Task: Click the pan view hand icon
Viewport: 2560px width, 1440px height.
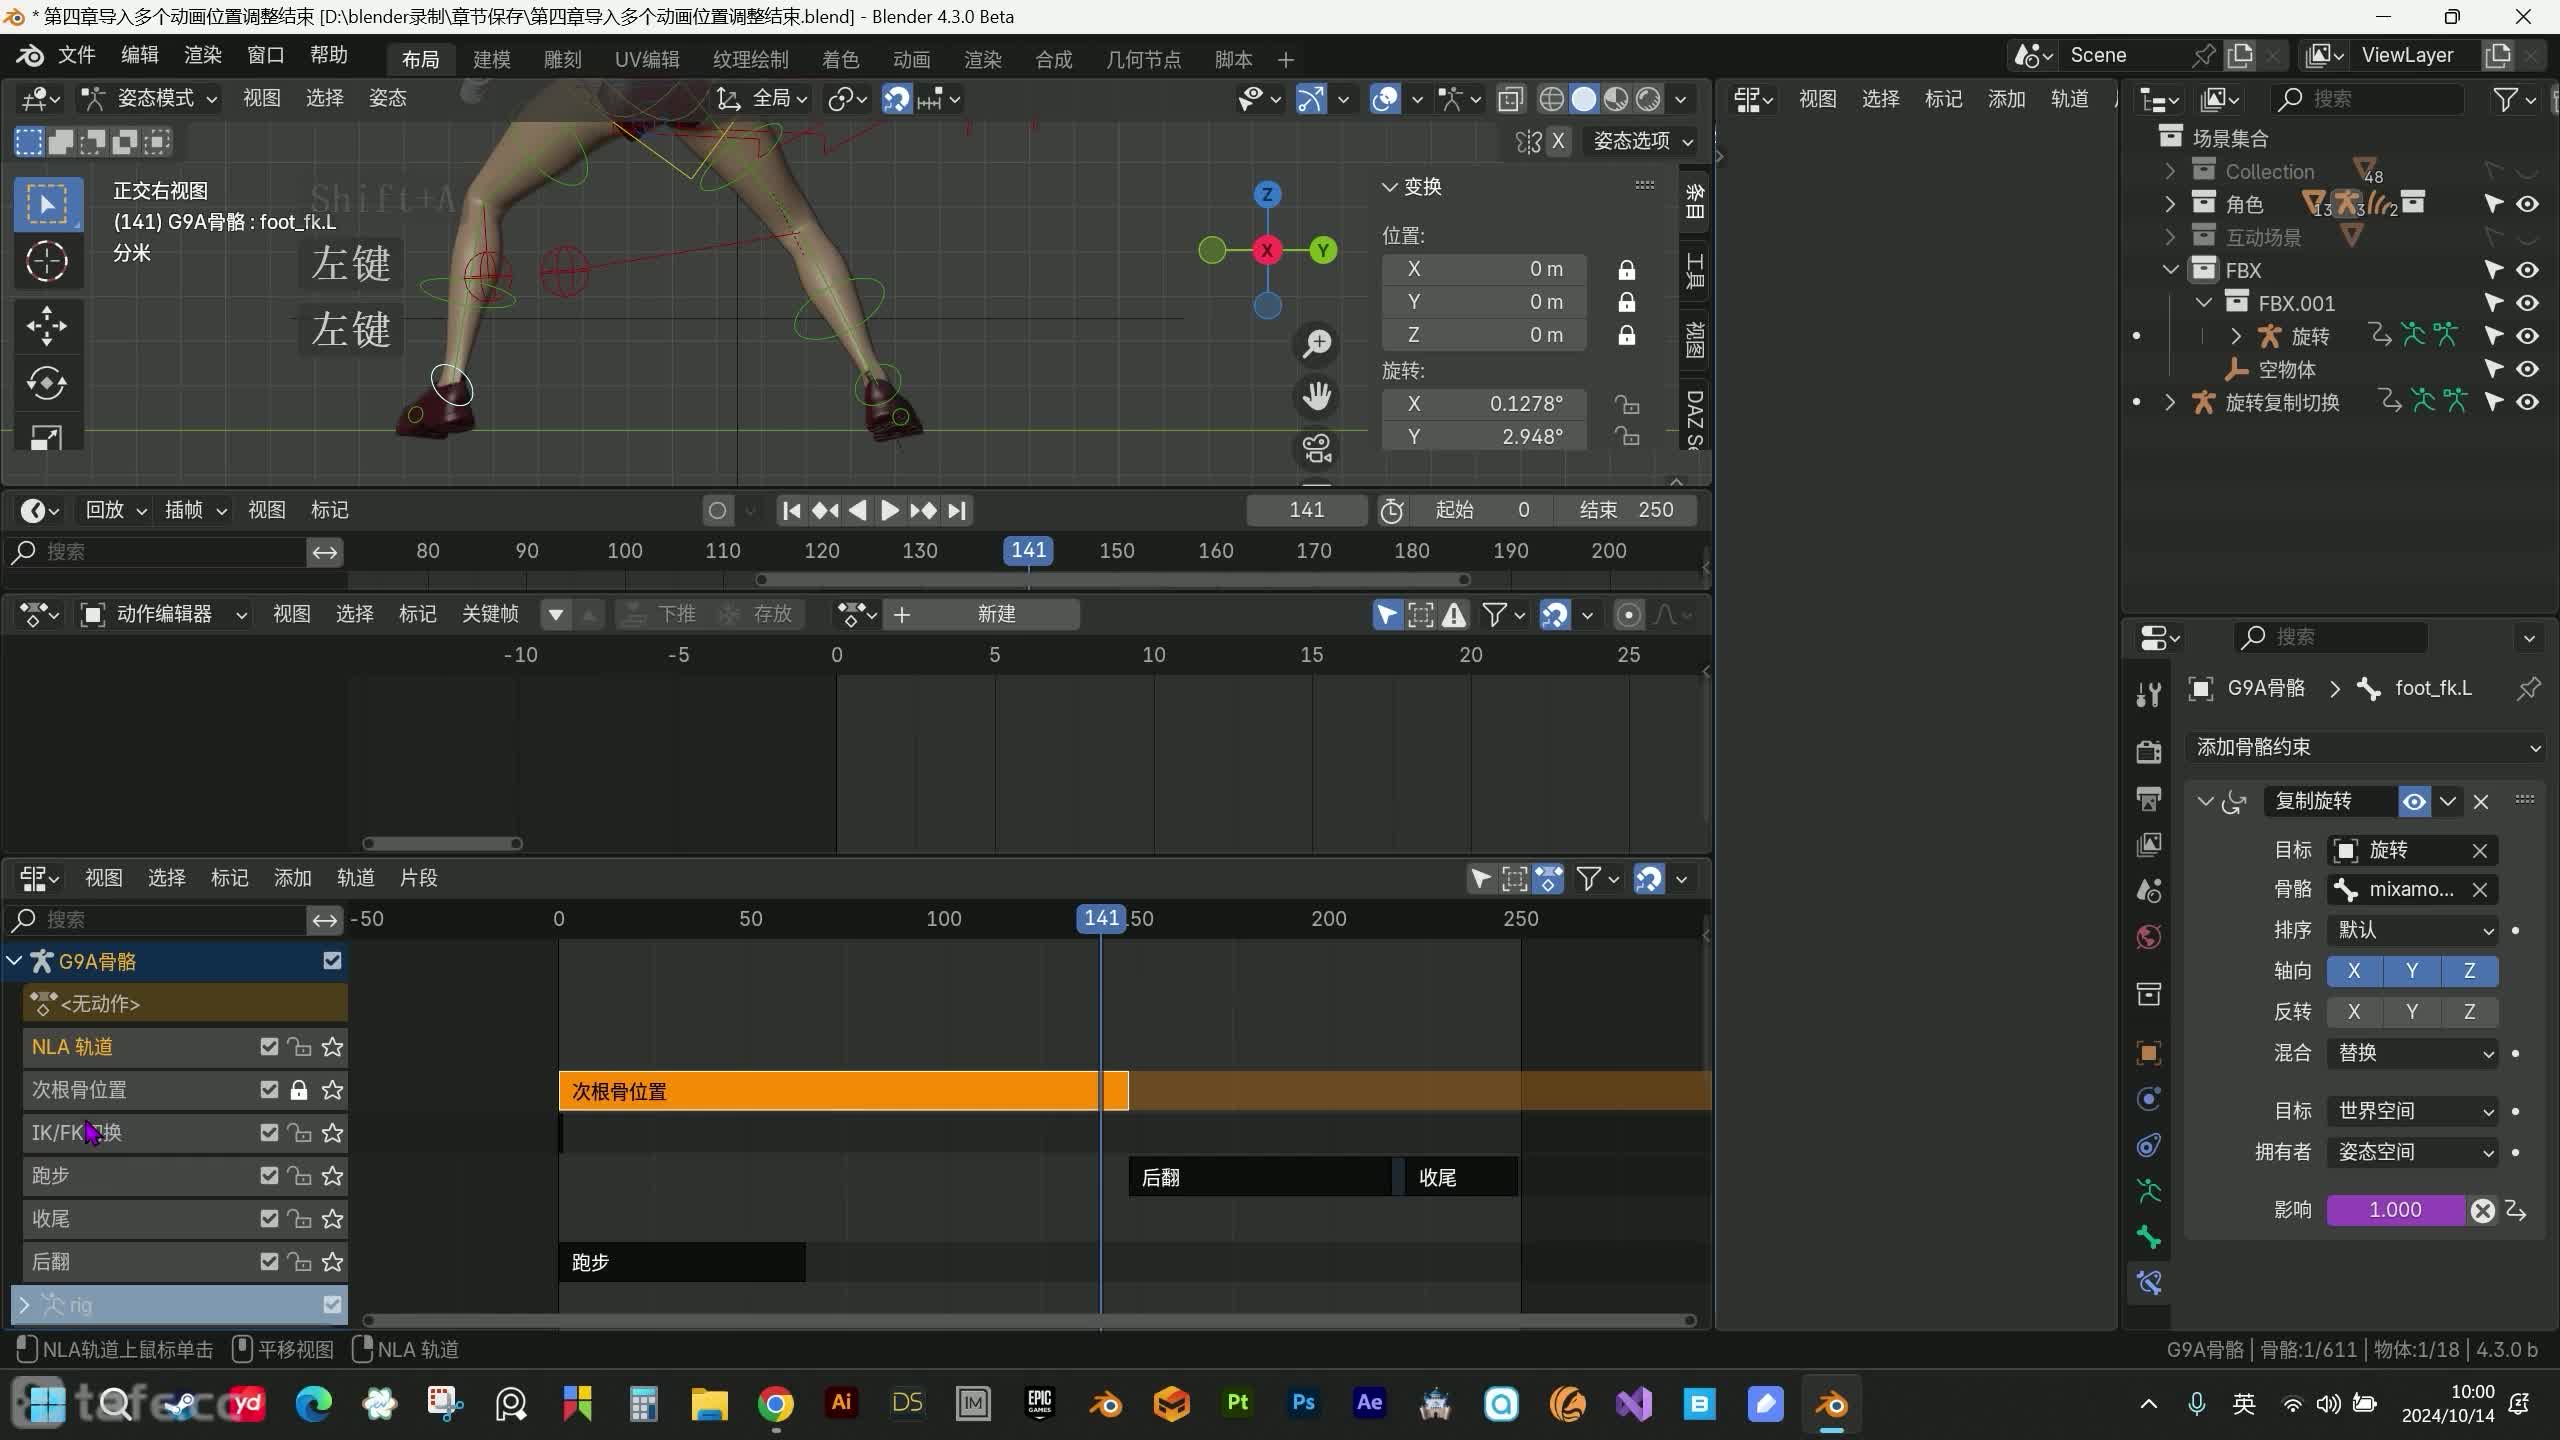Action: pyautogui.click(x=1317, y=397)
